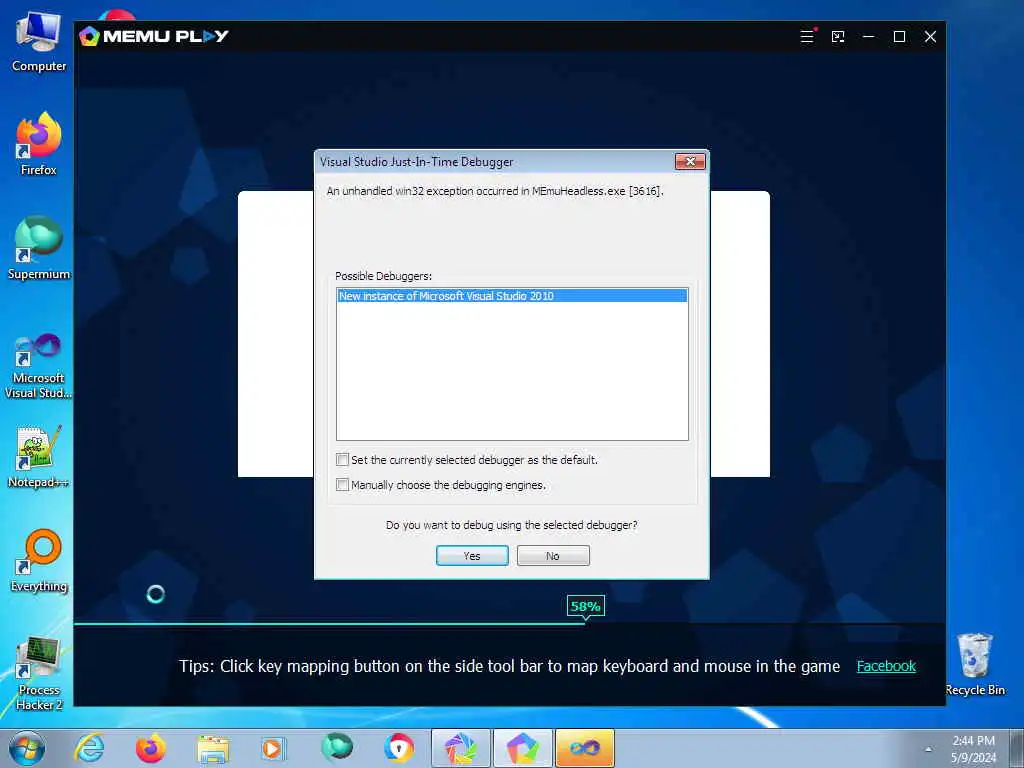
Task: Open the Computer desktop icon
Action: (x=39, y=42)
